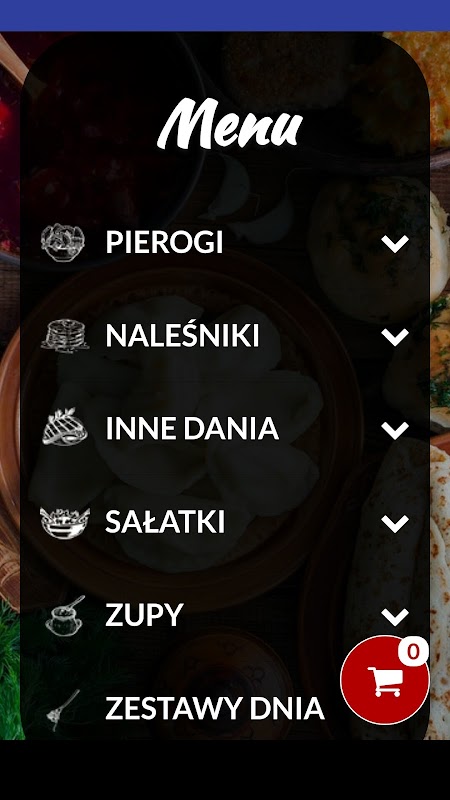
Task: Click the pierogi bowl icon
Action: tap(63, 243)
